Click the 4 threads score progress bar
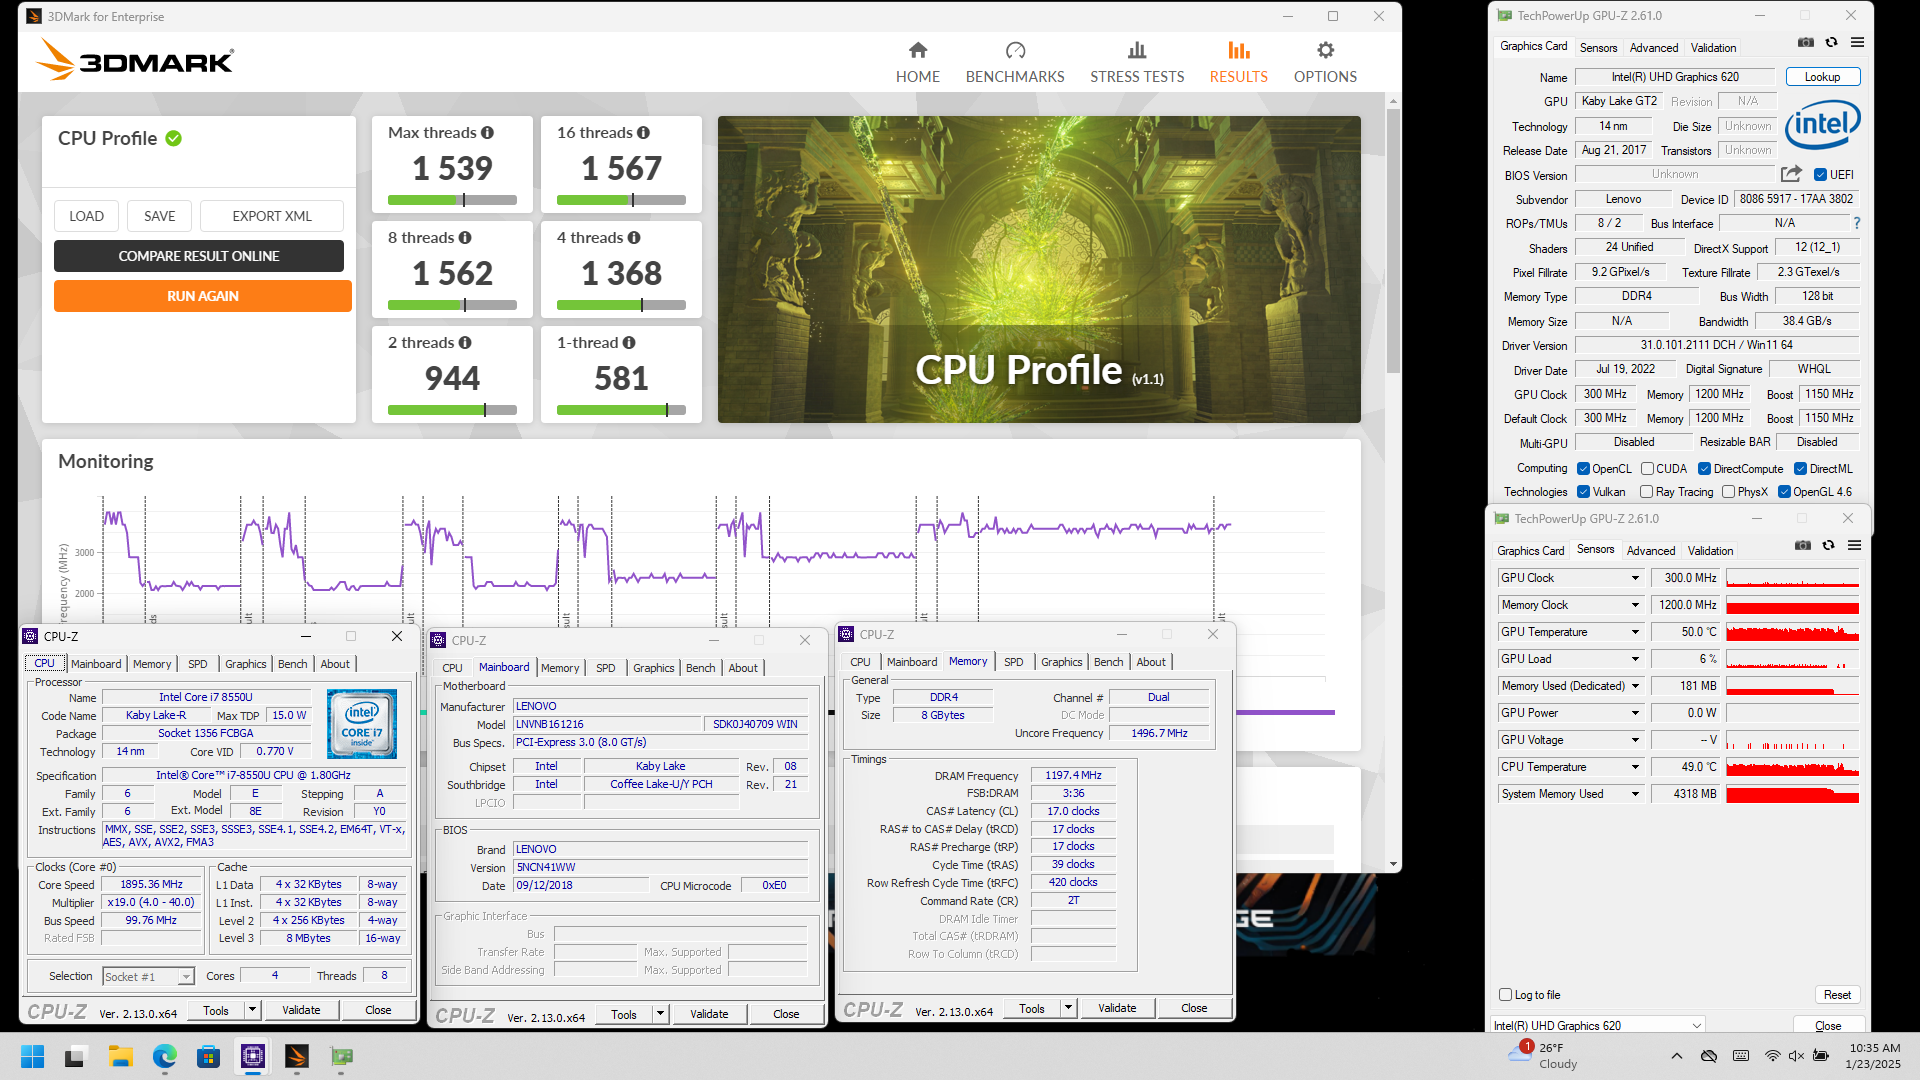Image resolution: width=1920 pixels, height=1080 pixels. coord(621,305)
